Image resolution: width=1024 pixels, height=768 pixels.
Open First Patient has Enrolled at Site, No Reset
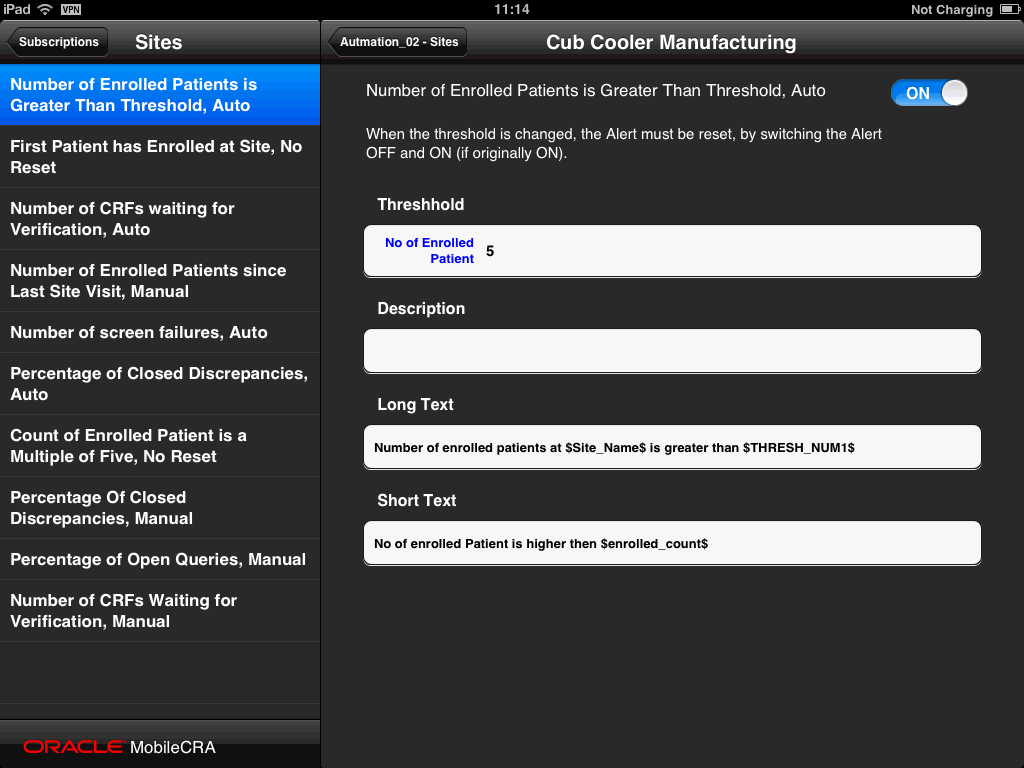160,157
